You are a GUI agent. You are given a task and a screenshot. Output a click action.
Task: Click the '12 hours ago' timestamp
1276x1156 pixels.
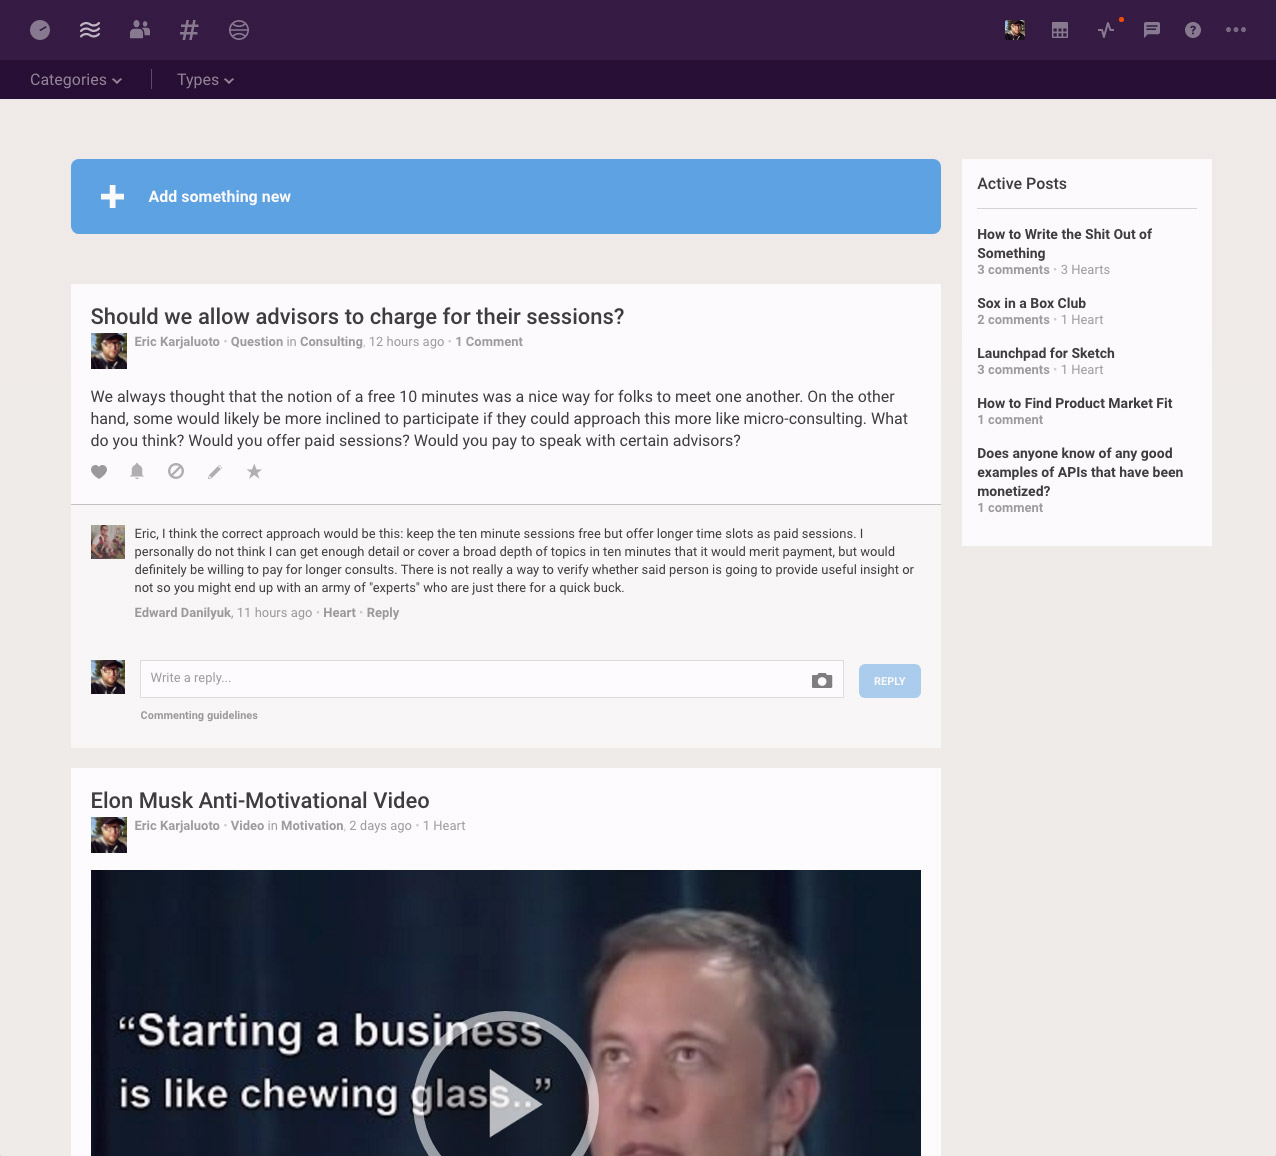[406, 342]
